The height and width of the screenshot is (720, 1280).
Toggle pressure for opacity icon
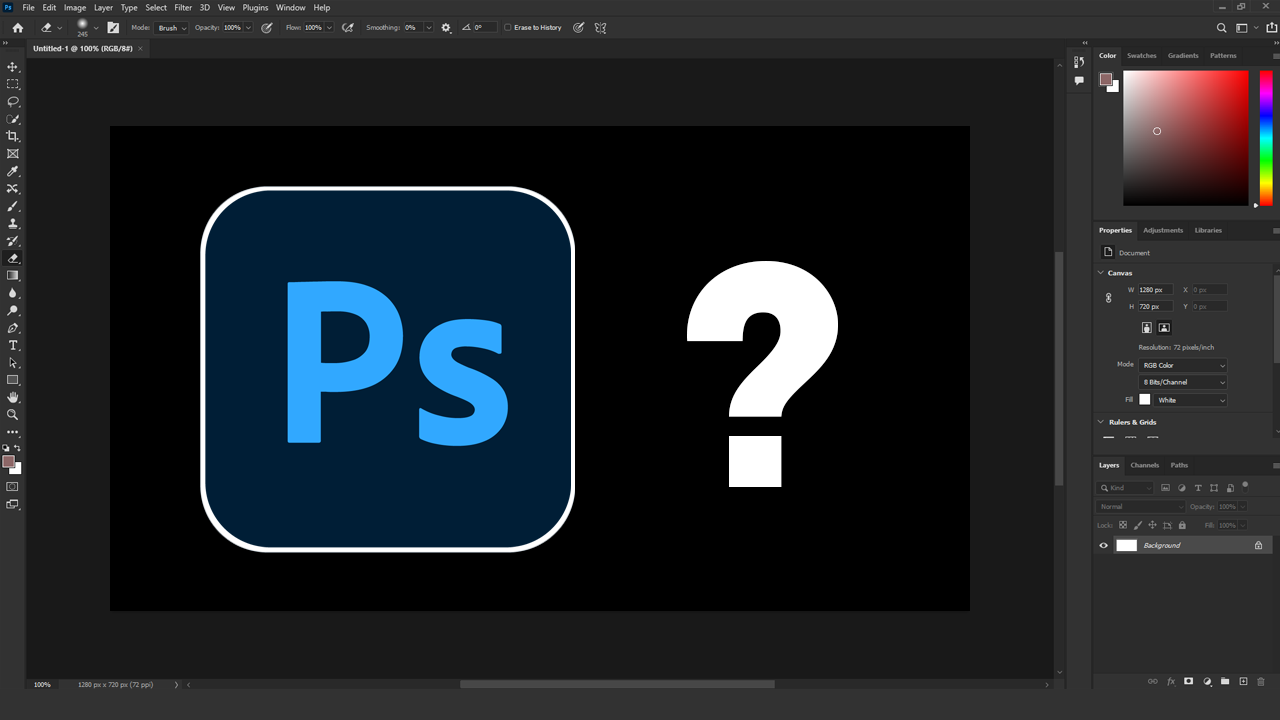pyautogui.click(x=267, y=28)
